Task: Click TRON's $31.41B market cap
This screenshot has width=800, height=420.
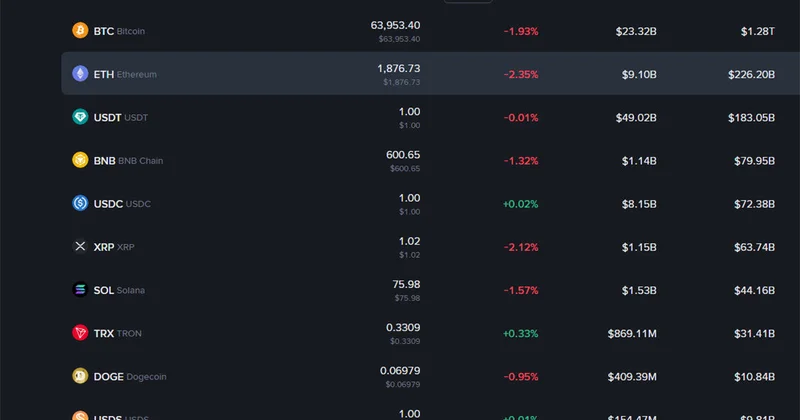Action: click(755, 334)
